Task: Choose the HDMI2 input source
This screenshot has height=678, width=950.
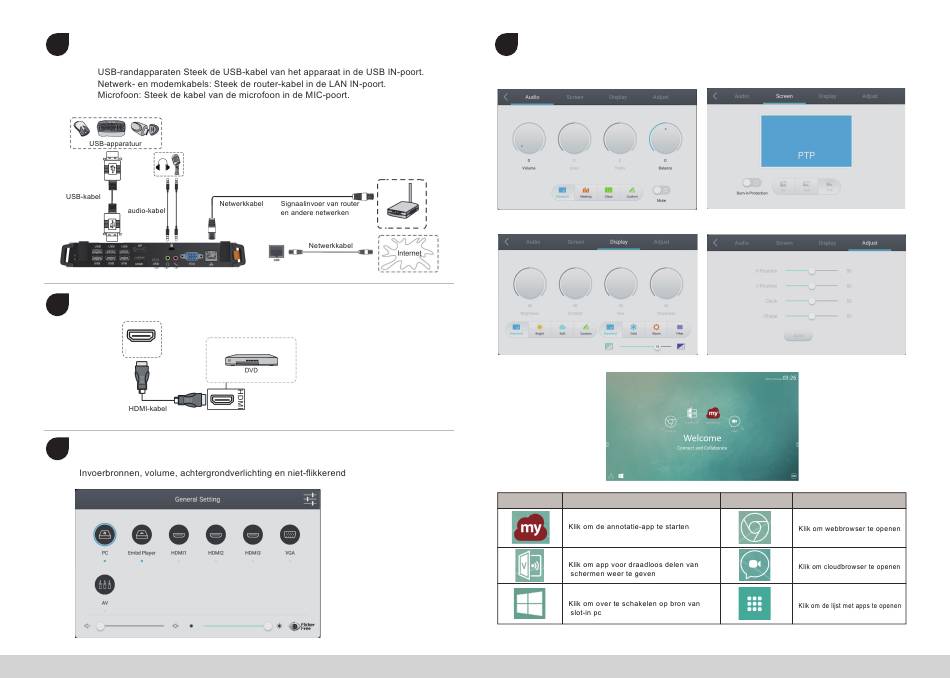Action: (216, 534)
